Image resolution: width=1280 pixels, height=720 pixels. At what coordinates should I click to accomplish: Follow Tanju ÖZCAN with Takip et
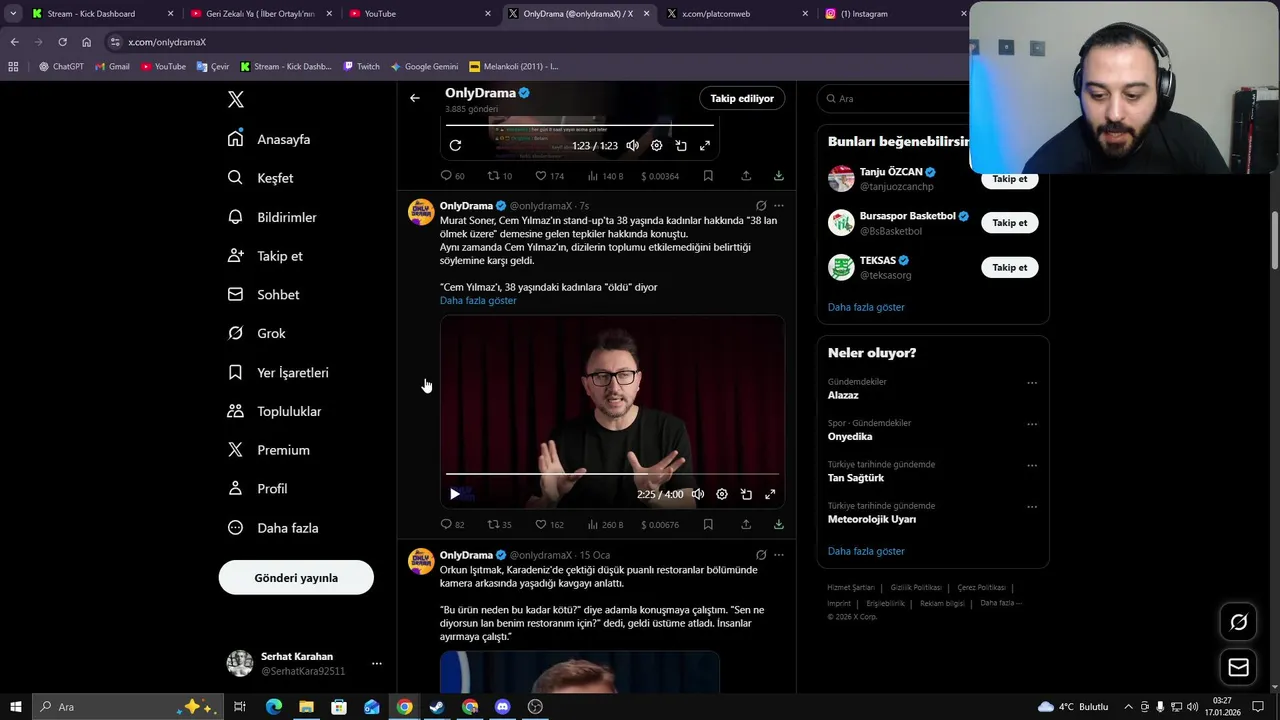pyautogui.click(x=1009, y=179)
